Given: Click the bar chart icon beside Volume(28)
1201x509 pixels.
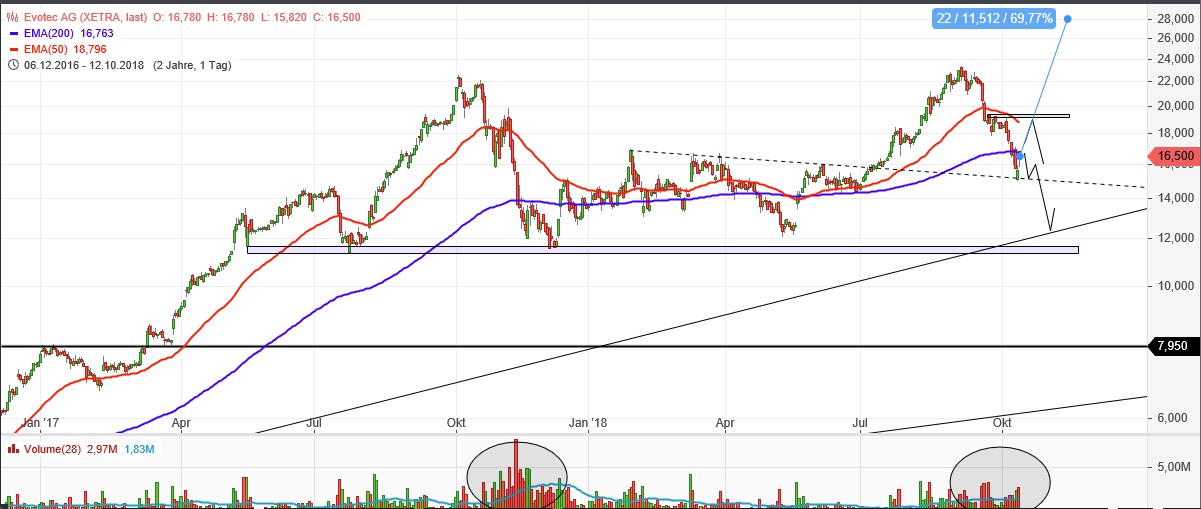Looking at the screenshot, I should [x=12, y=448].
